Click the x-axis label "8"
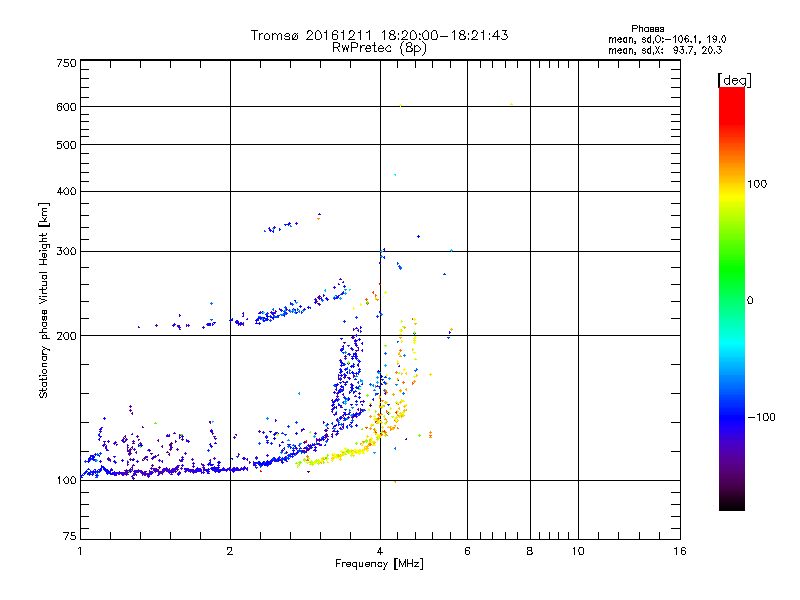800x600 pixels. 530,551
